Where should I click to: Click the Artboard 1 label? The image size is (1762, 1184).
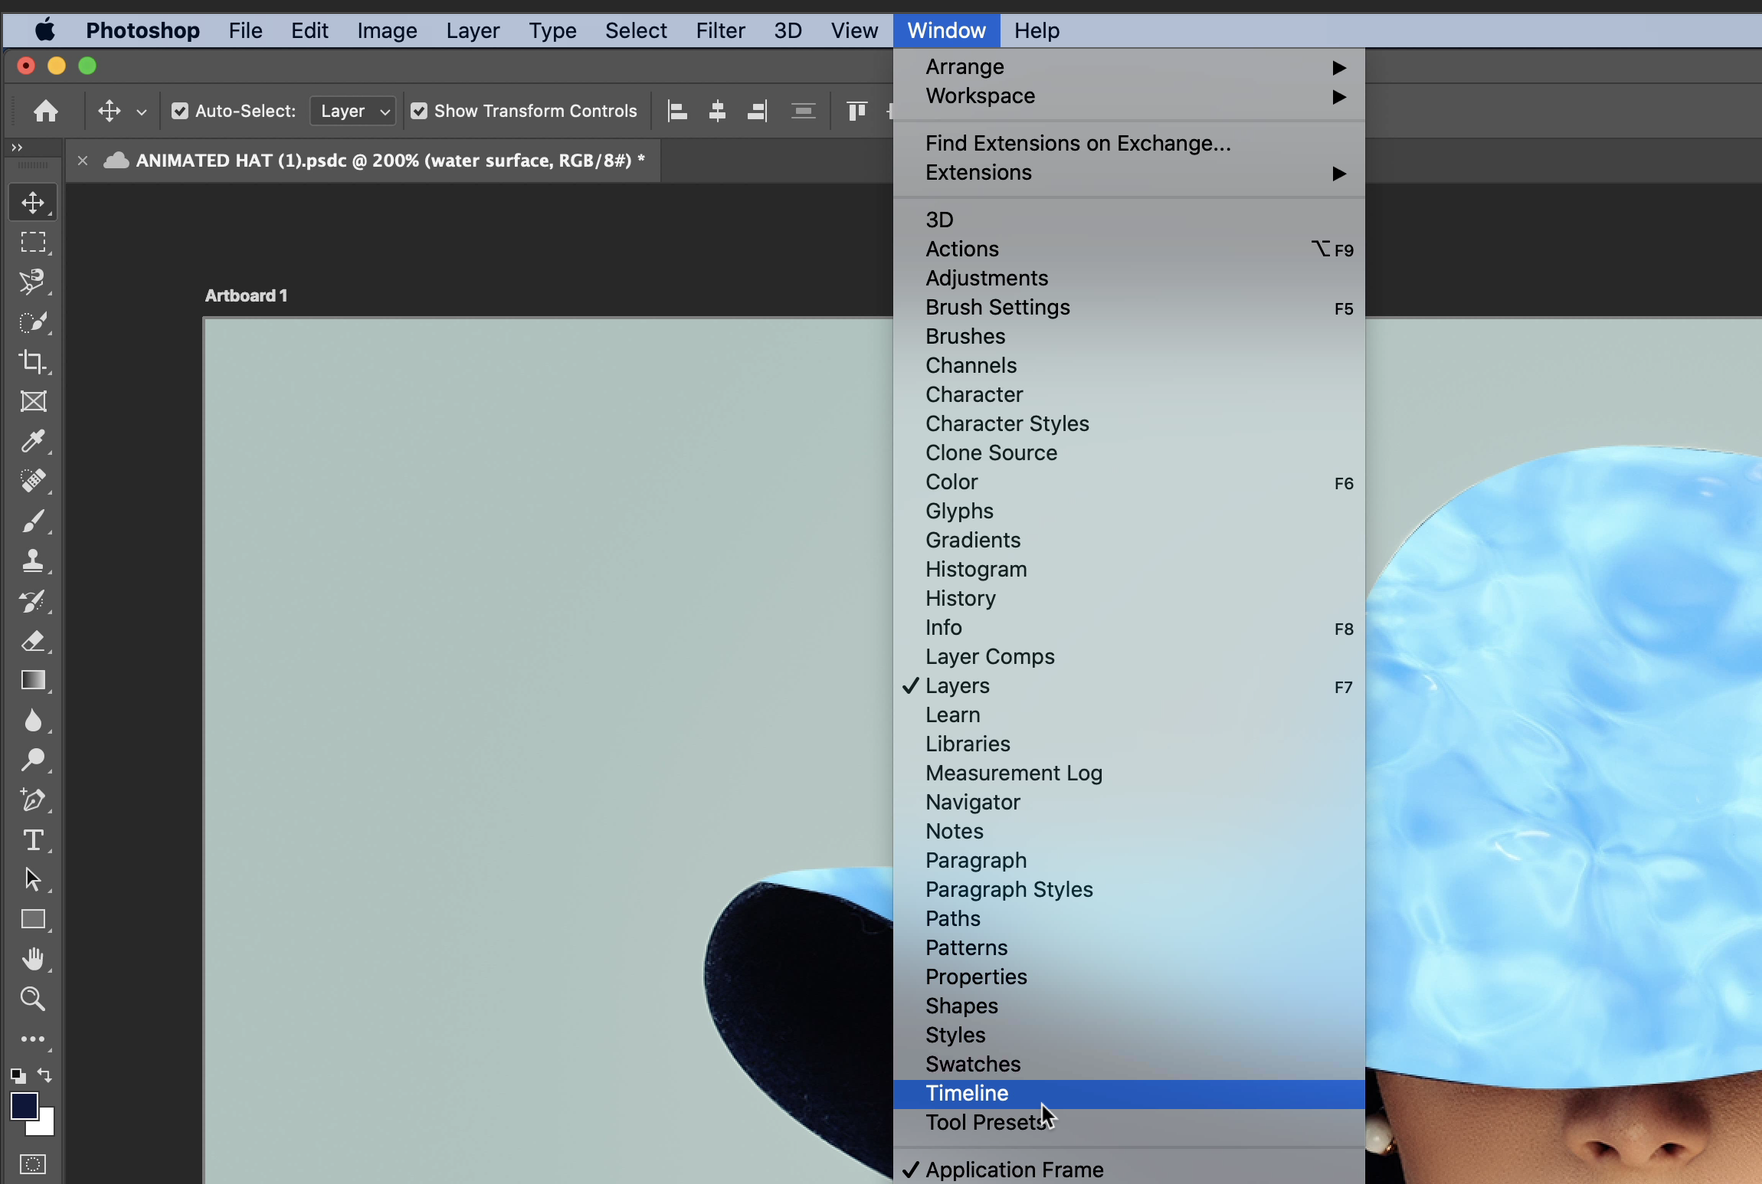click(246, 296)
